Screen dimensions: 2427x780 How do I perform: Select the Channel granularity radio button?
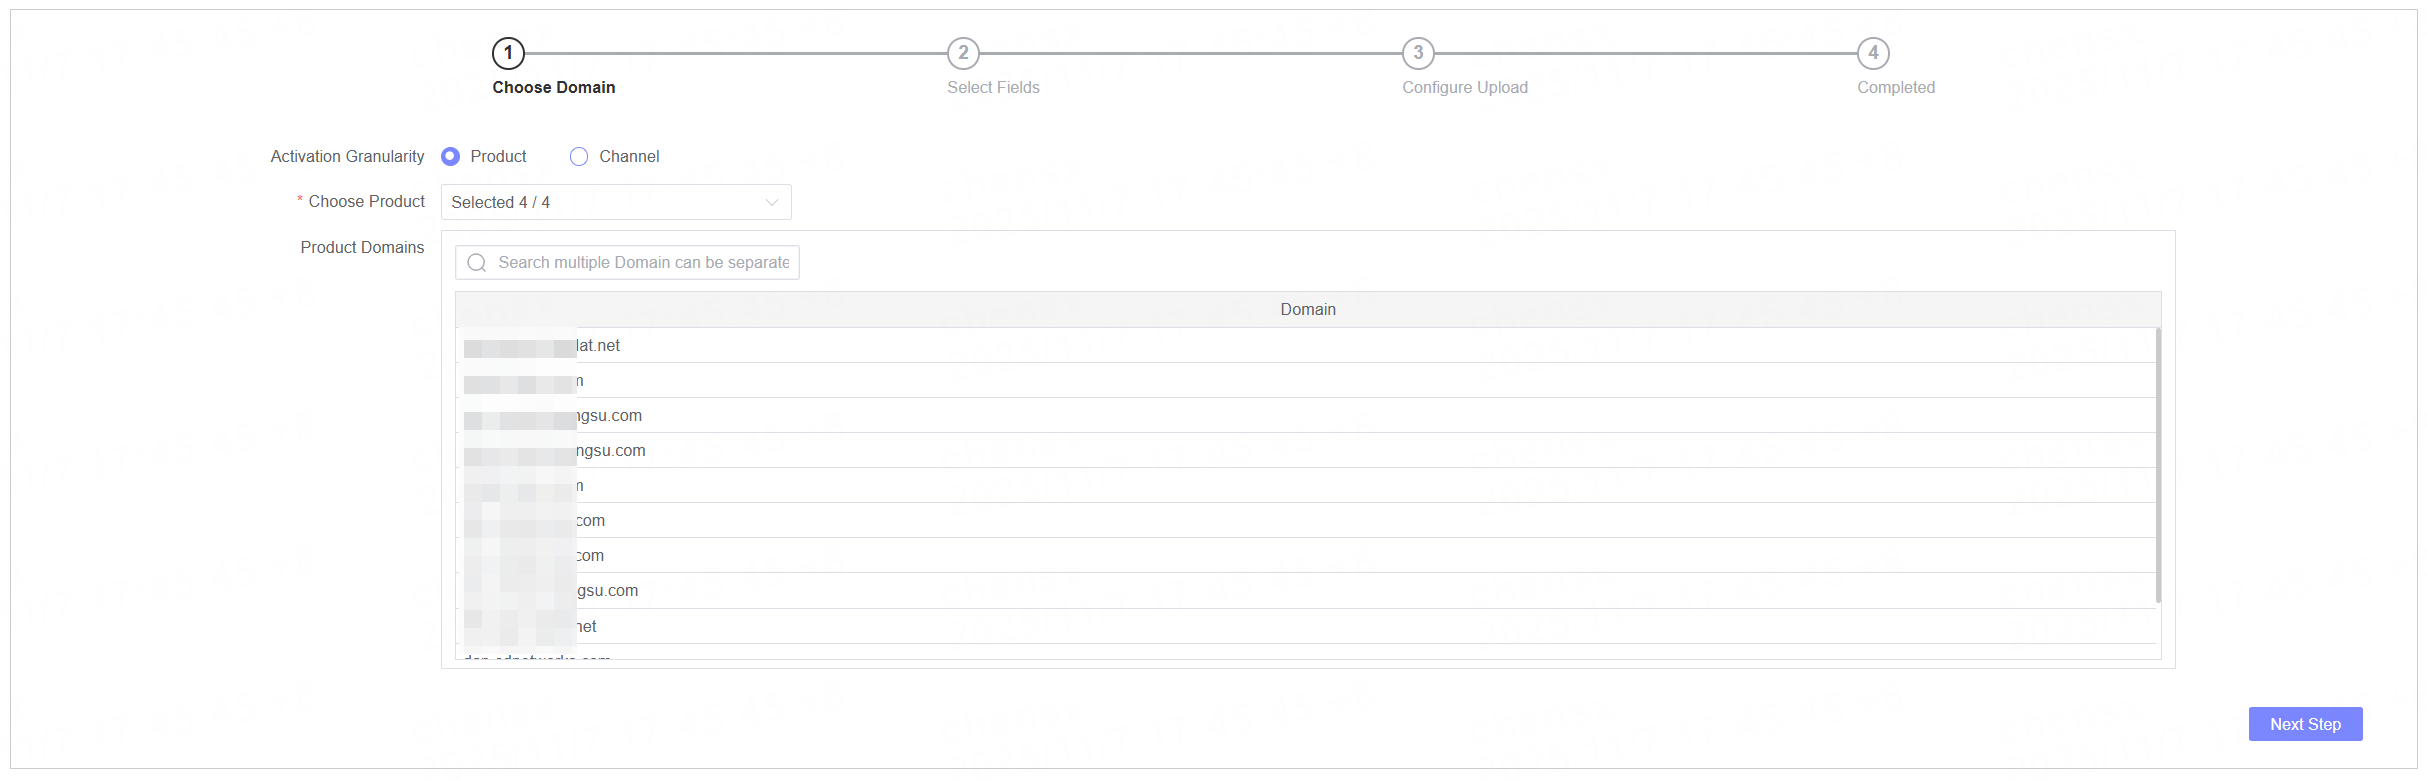(x=579, y=157)
